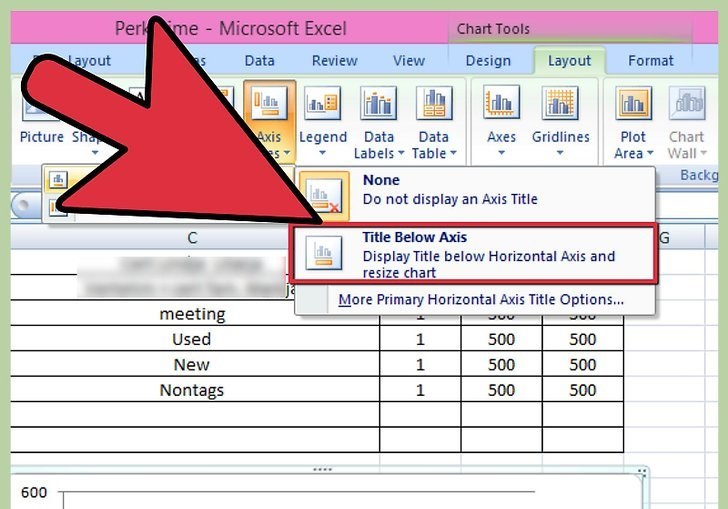Viewport: 728px width, 509px height.
Task: Select the "Used" cell
Action: click(x=191, y=339)
